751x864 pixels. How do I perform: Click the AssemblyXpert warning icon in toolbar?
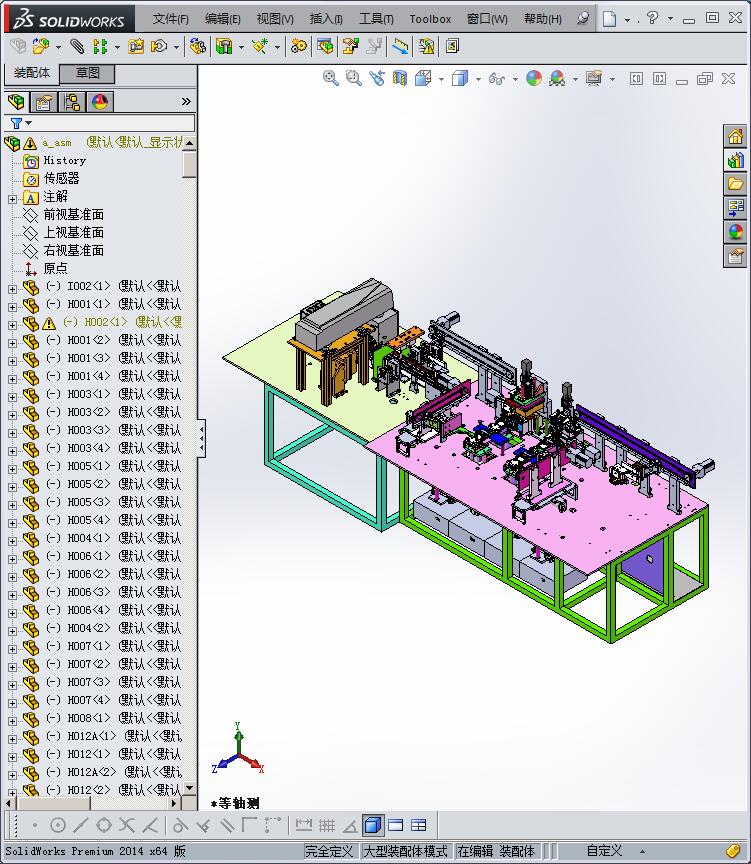[426, 46]
